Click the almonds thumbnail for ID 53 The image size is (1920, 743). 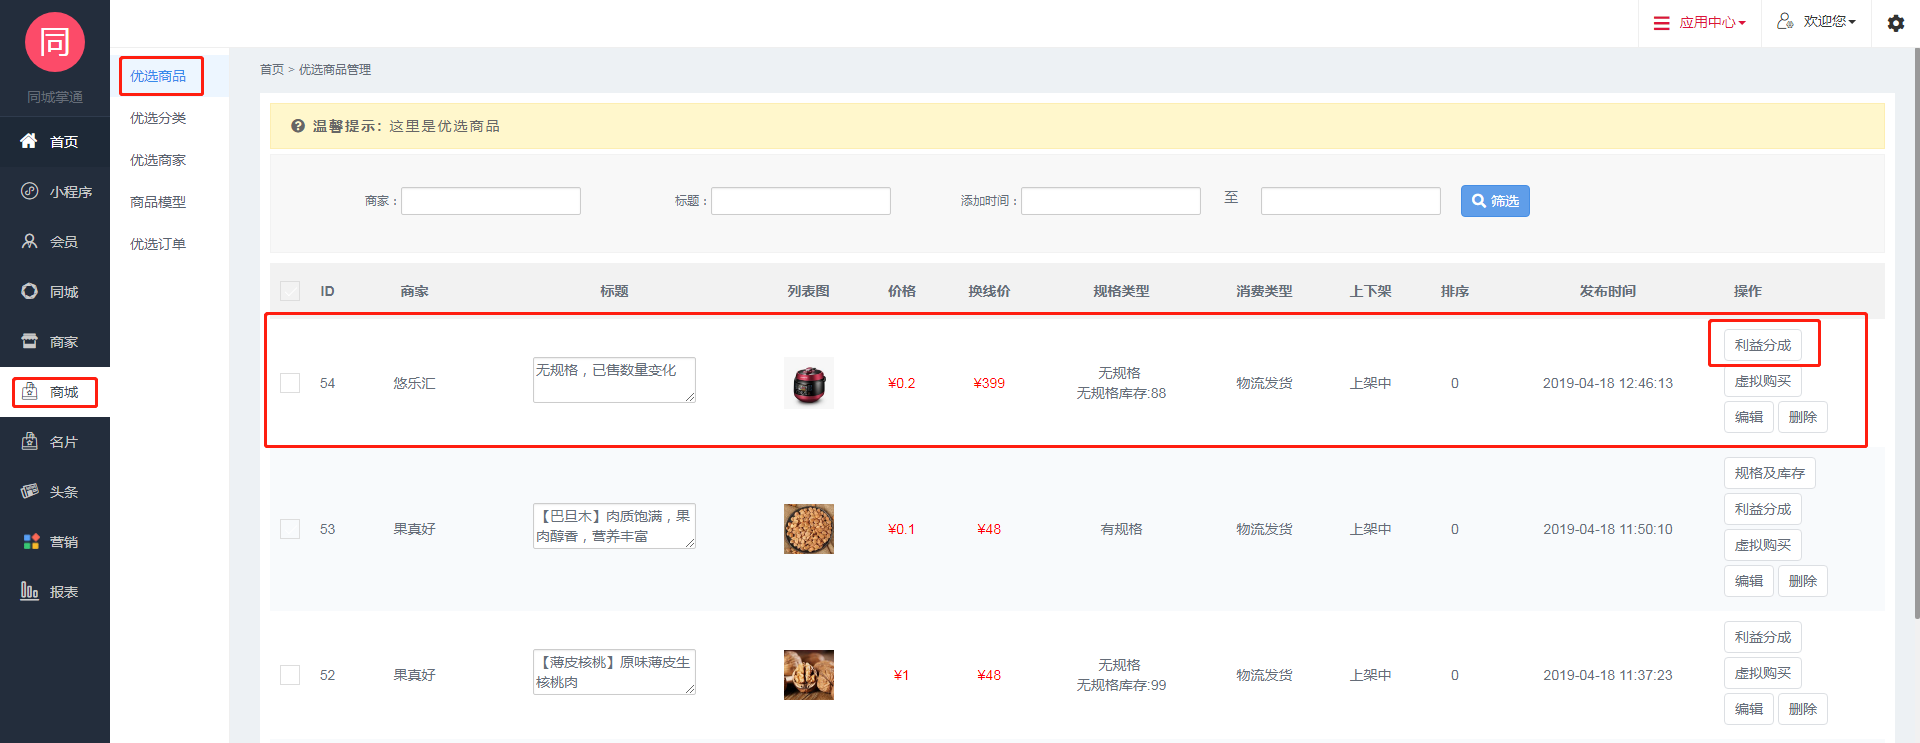click(x=809, y=529)
